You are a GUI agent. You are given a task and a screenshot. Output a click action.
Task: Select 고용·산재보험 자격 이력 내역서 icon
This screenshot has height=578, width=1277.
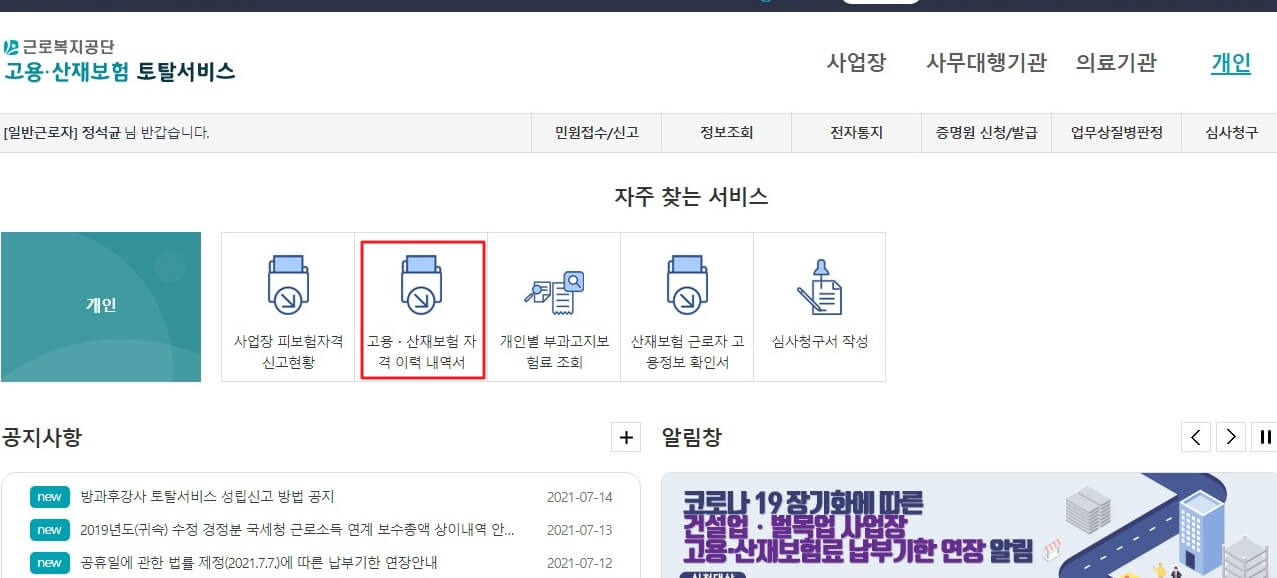pyautogui.click(x=421, y=306)
